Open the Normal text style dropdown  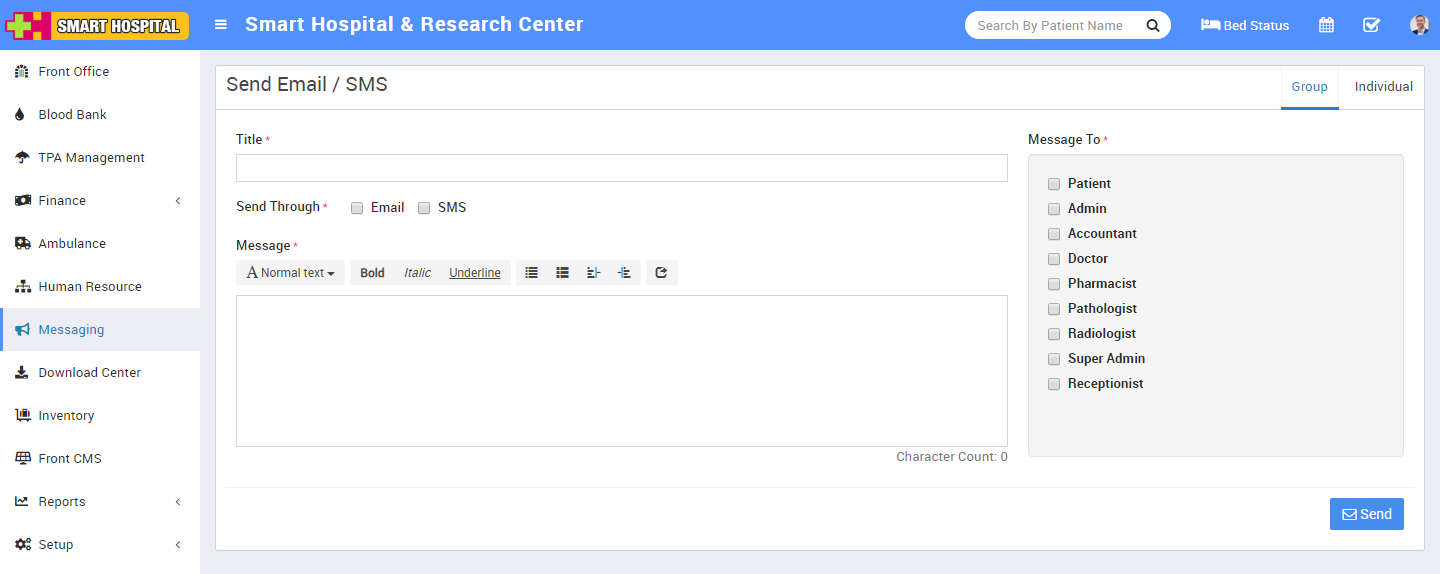coord(290,273)
